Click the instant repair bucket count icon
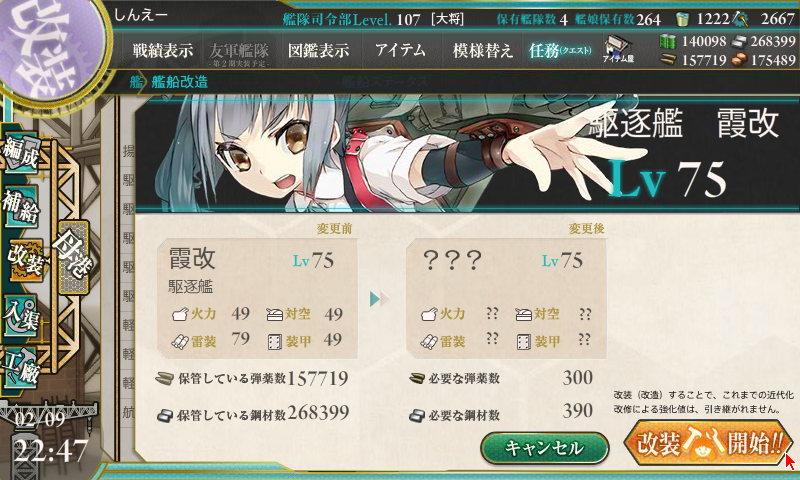Viewport: 800px width, 480px height. tap(682, 19)
